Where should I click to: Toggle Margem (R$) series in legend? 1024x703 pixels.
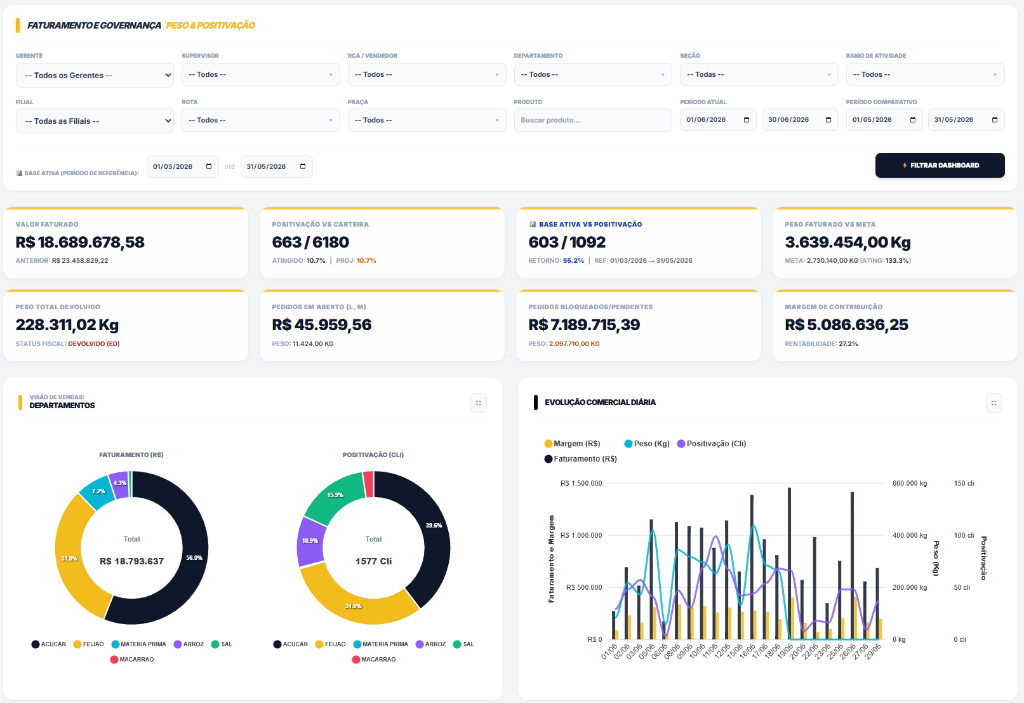click(x=572, y=444)
